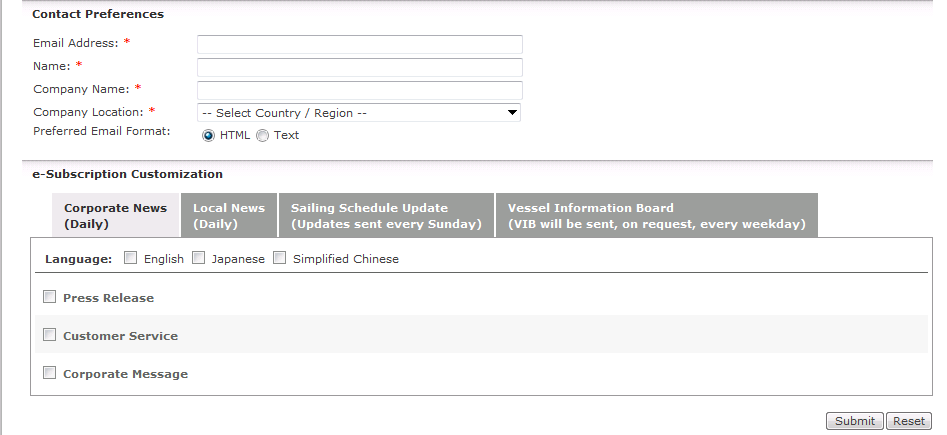Click the Reset button
The width and height of the screenshot is (947, 435).
(908, 421)
